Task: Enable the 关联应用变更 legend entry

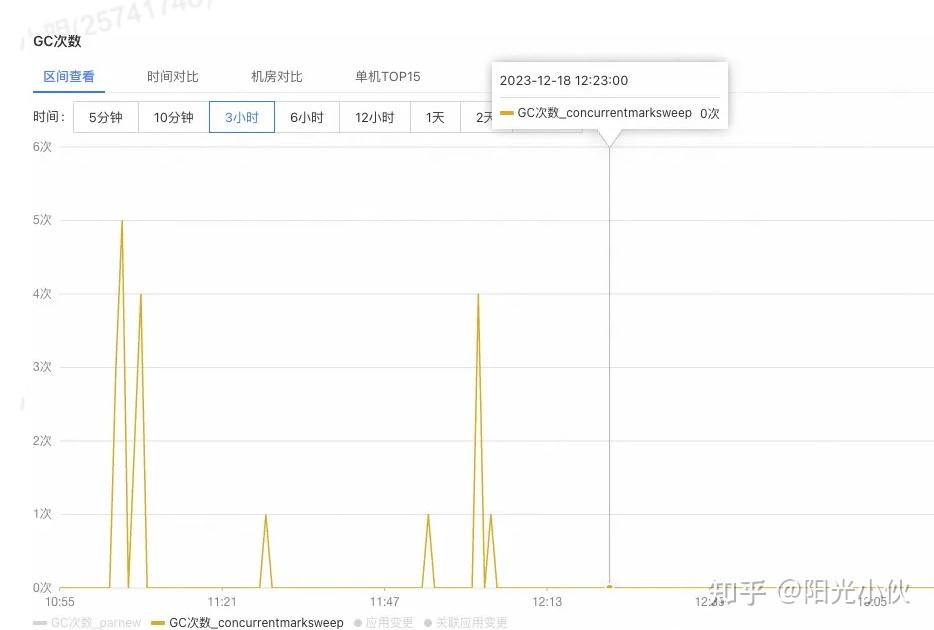Action: pyautogui.click(x=468, y=622)
